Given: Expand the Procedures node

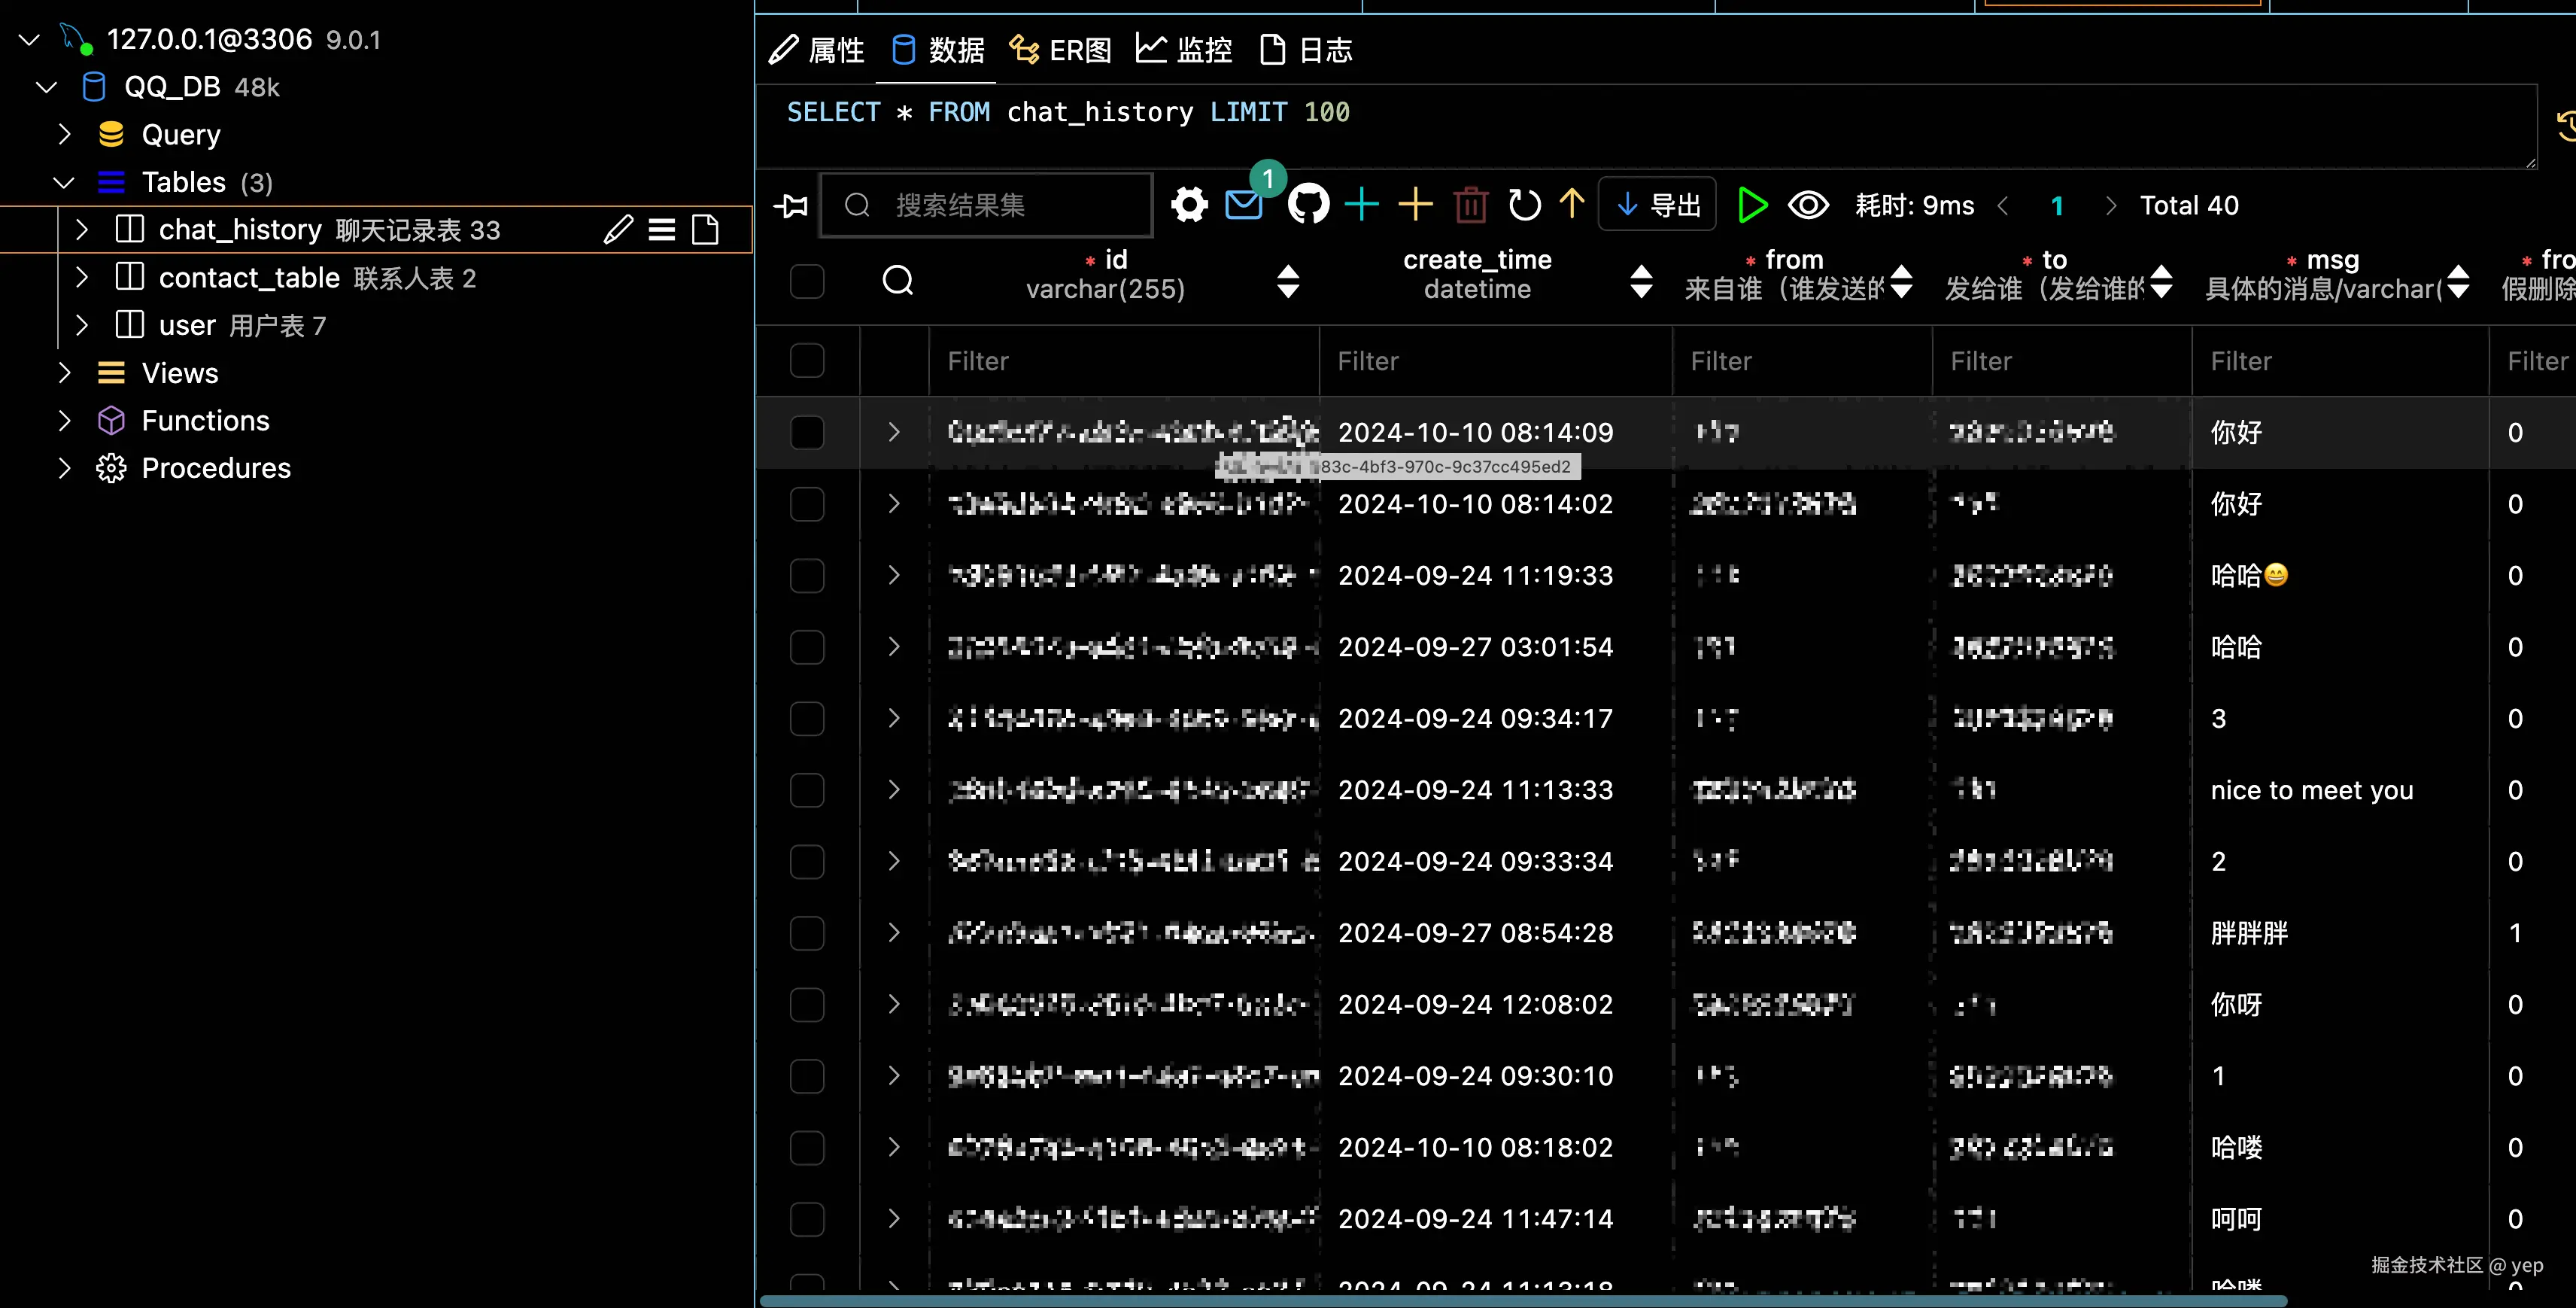Looking at the screenshot, I should click(64, 468).
